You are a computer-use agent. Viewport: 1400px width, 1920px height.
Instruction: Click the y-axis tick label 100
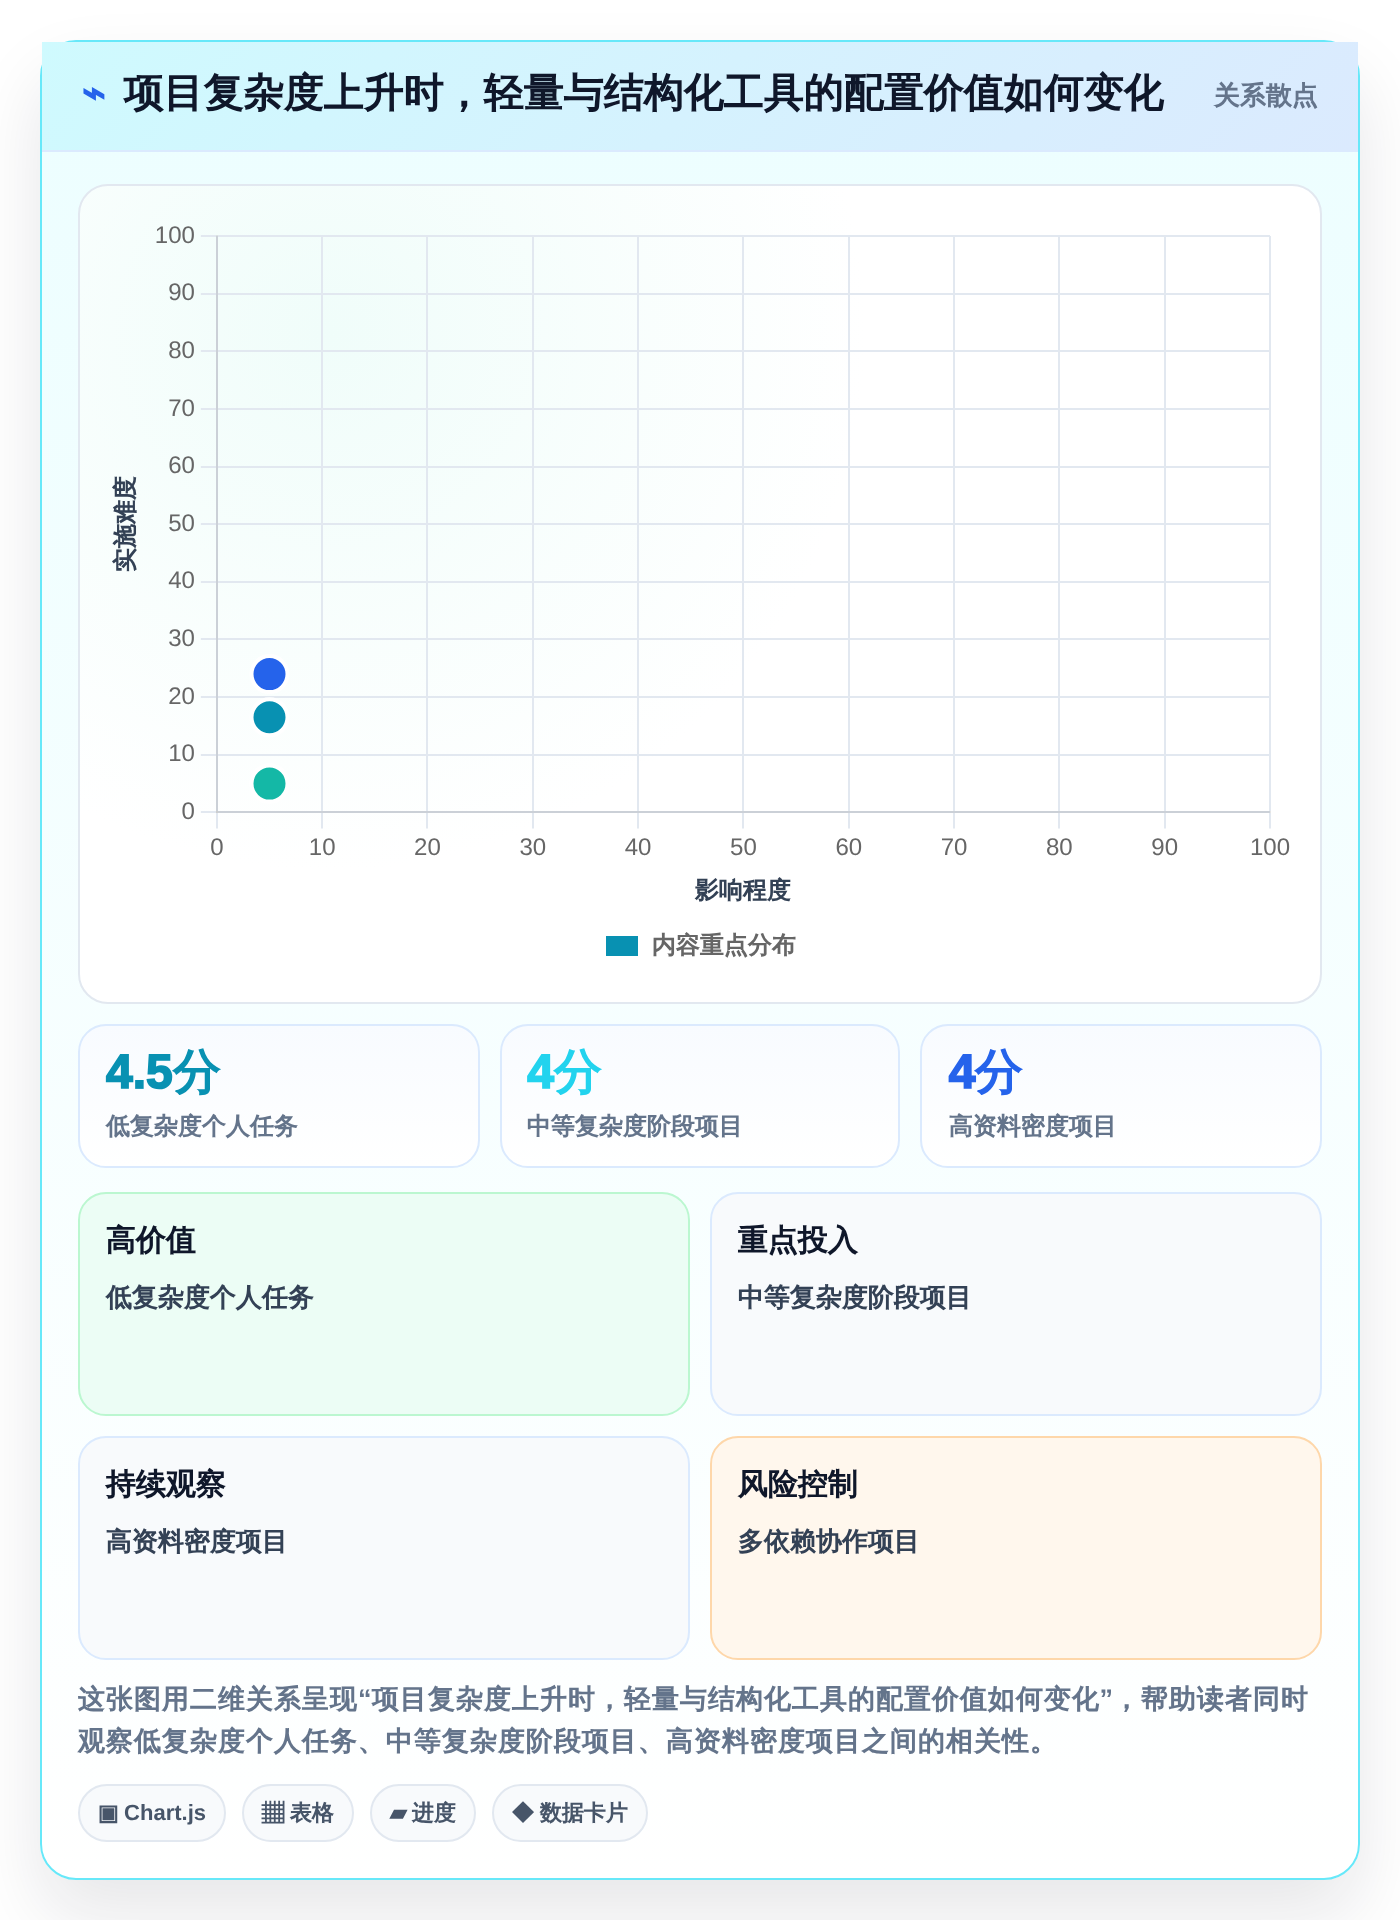(175, 236)
